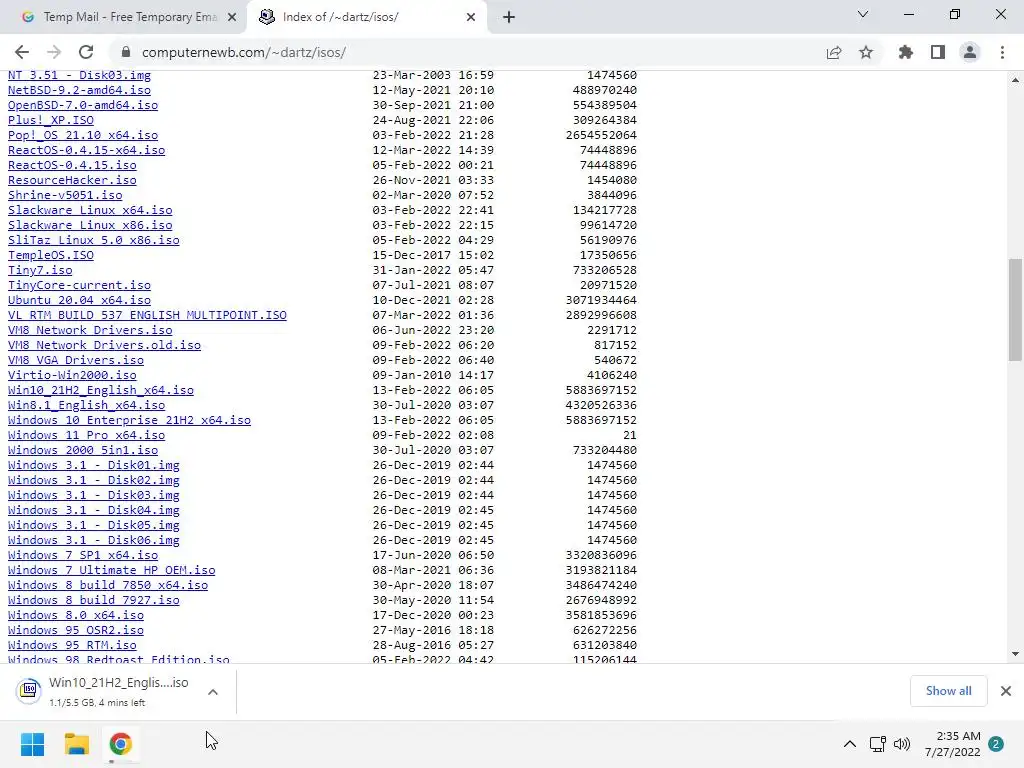
Task: Open File Explorer from the taskbar
Action: 76,744
